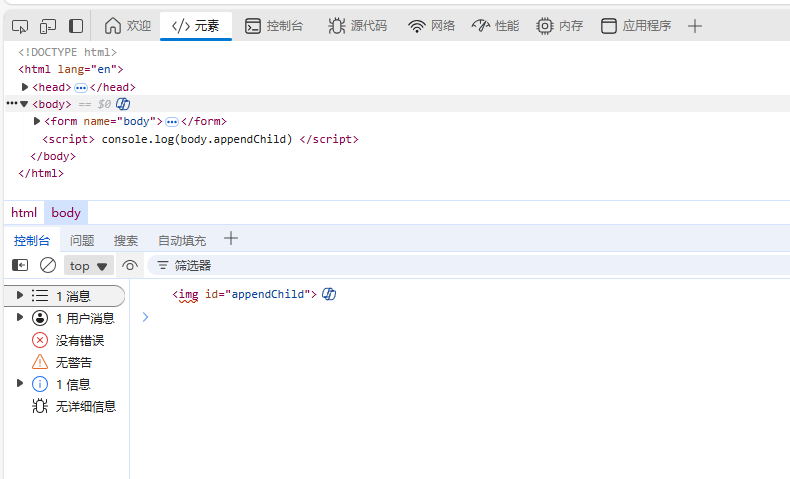Switch to 搜索 search drawer tab

pos(125,241)
